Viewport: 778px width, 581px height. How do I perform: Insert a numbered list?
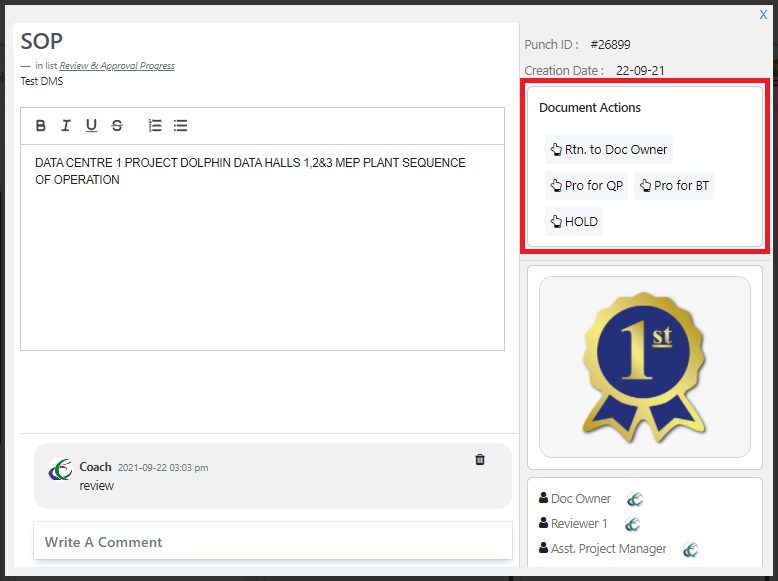(x=155, y=126)
